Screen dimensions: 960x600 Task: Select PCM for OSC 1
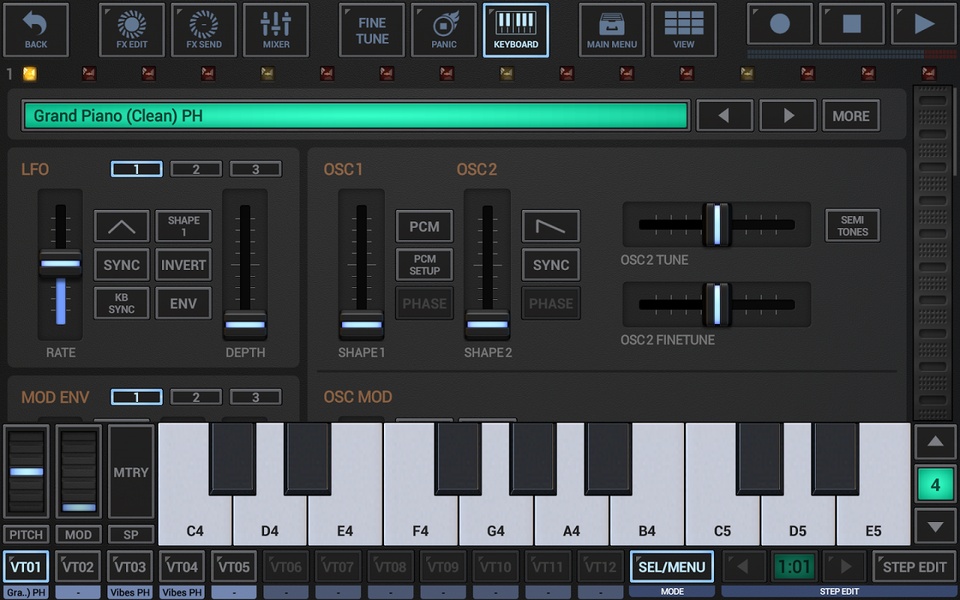tap(424, 227)
